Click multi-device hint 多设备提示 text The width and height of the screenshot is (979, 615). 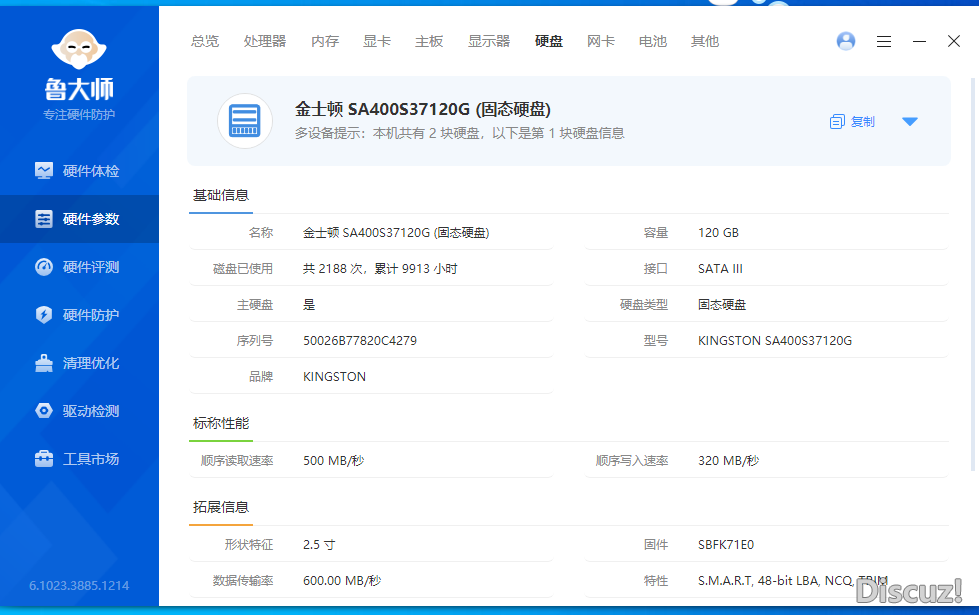point(460,133)
